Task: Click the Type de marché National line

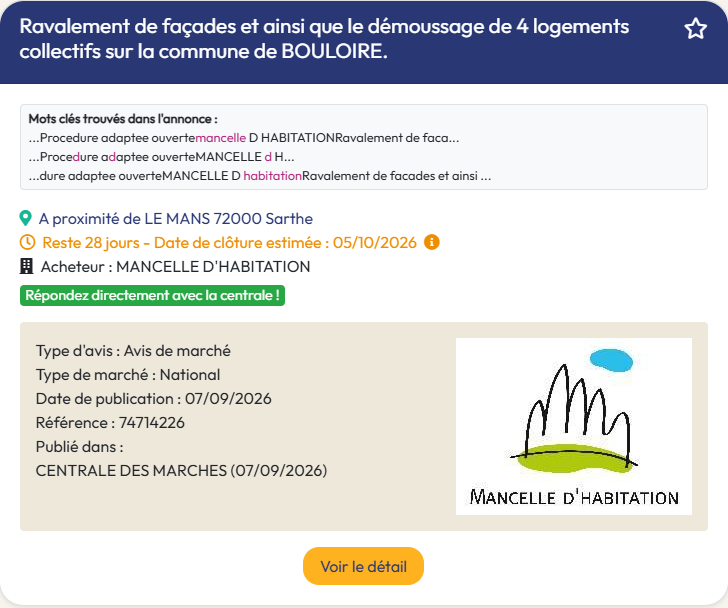Action: 128,375
